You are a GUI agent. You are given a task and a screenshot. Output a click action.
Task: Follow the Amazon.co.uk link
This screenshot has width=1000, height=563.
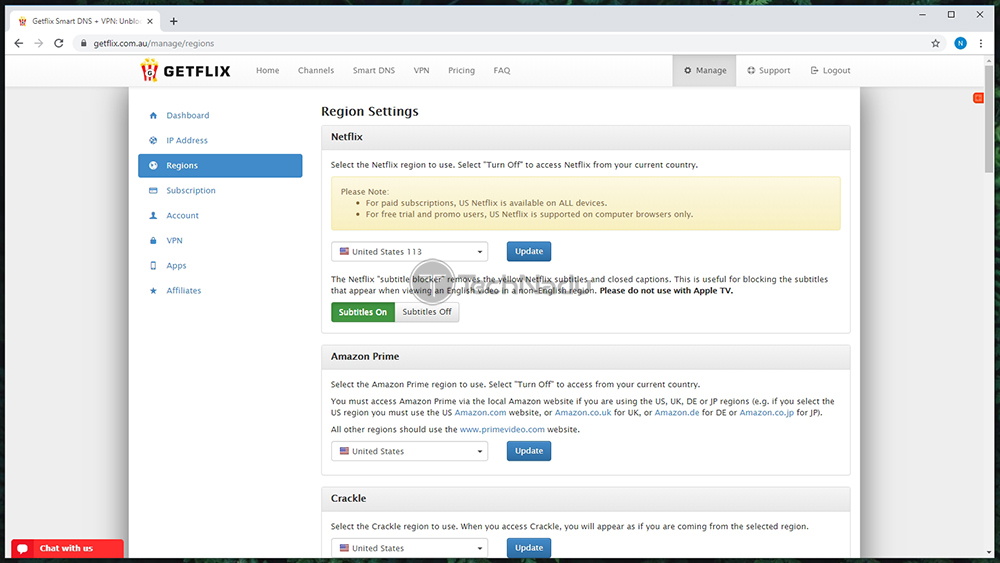583,413
